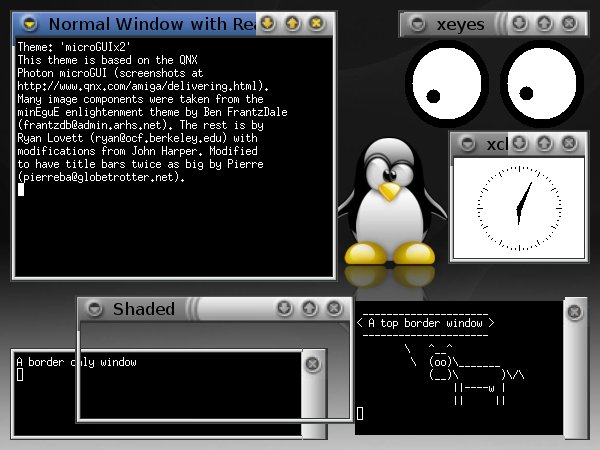Close the Normal Window terminal
The width and height of the screenshot is (600, 450).
click(316, 23)
